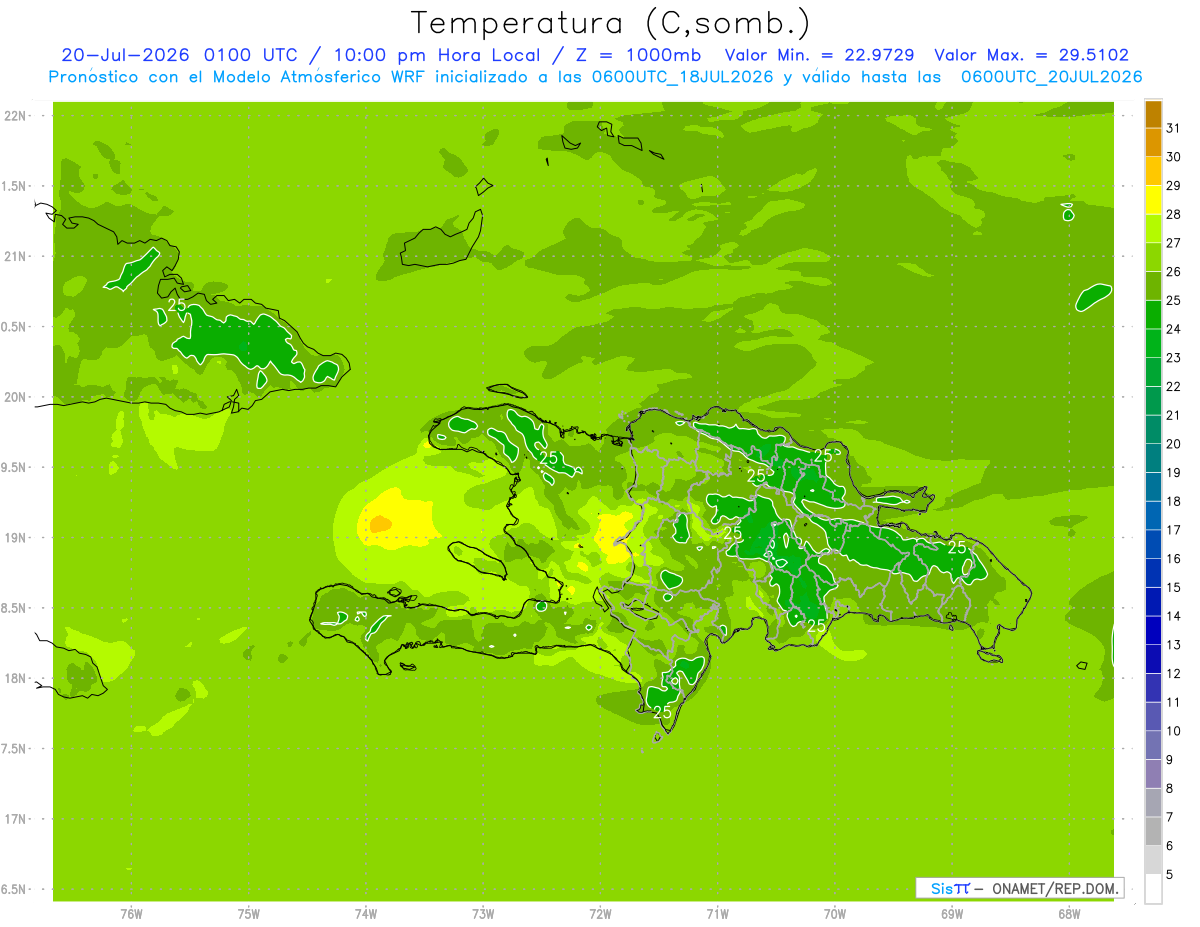
Task: Click the '17N' latitude axis label
Action: click(x=15, y=819)
